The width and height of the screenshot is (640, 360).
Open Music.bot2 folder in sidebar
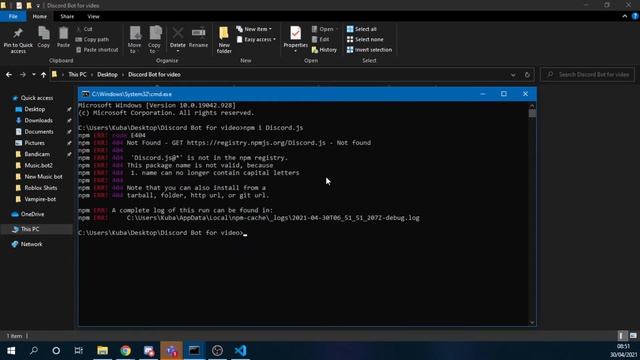[38, 166]
